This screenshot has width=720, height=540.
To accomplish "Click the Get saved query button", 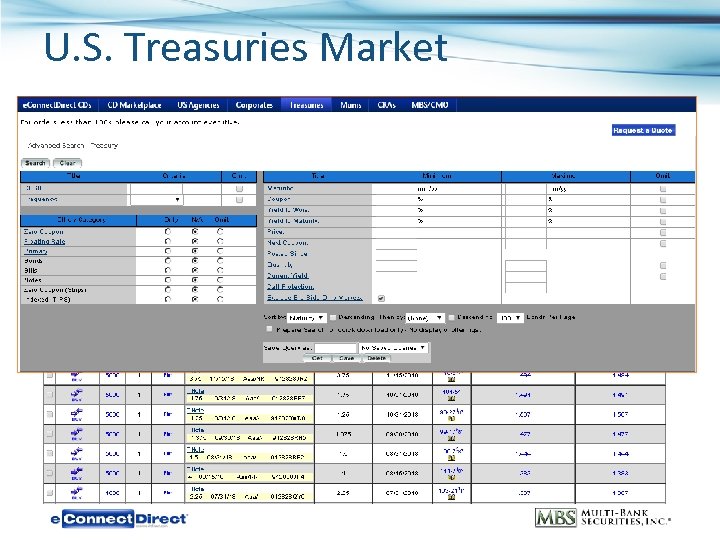I will tap(317, 358).
